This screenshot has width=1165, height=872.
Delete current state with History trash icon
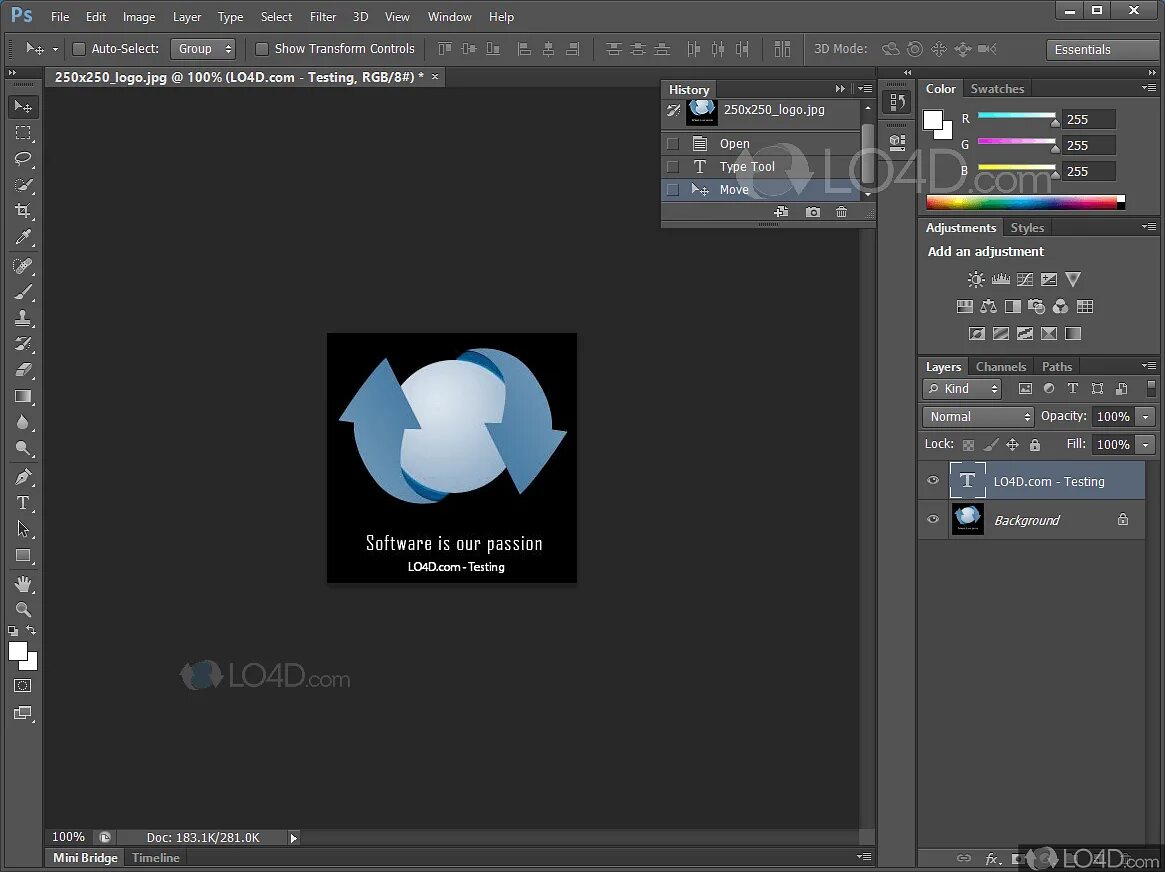point(841,212)
